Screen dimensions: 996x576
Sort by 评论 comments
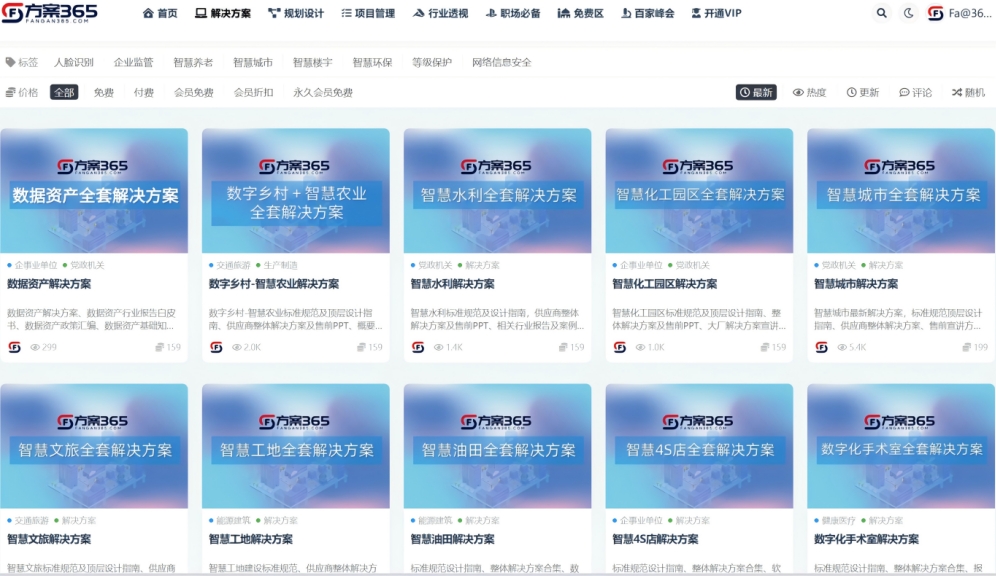[915, 92]
